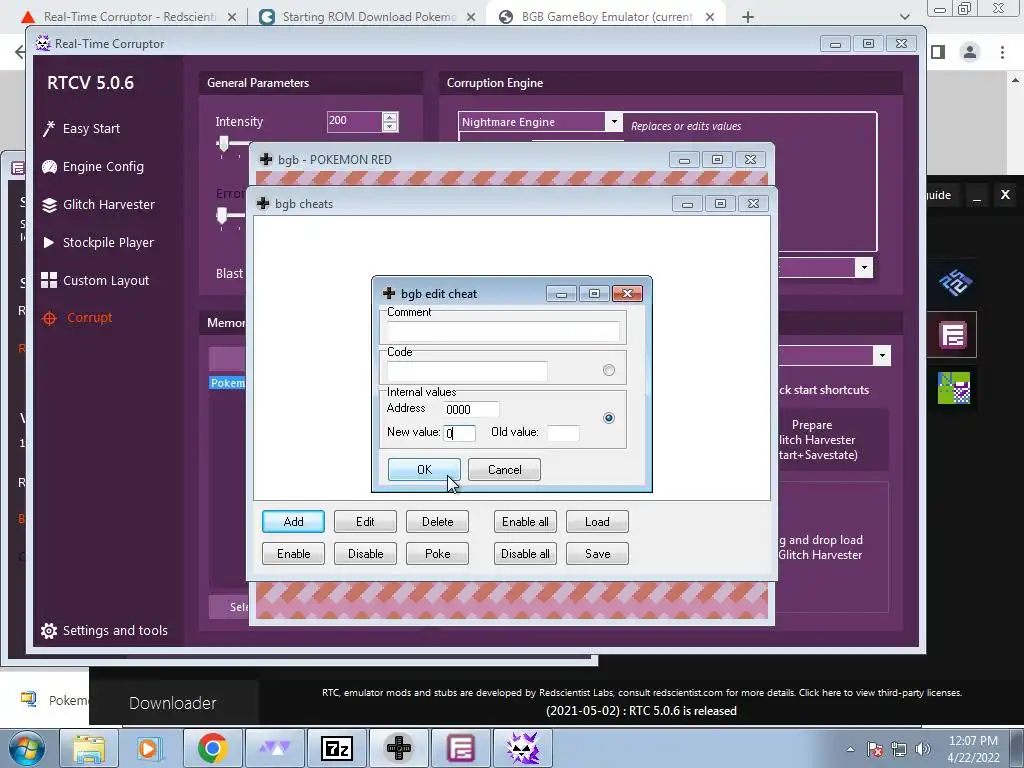Click the Comment text field

point(503,332)
